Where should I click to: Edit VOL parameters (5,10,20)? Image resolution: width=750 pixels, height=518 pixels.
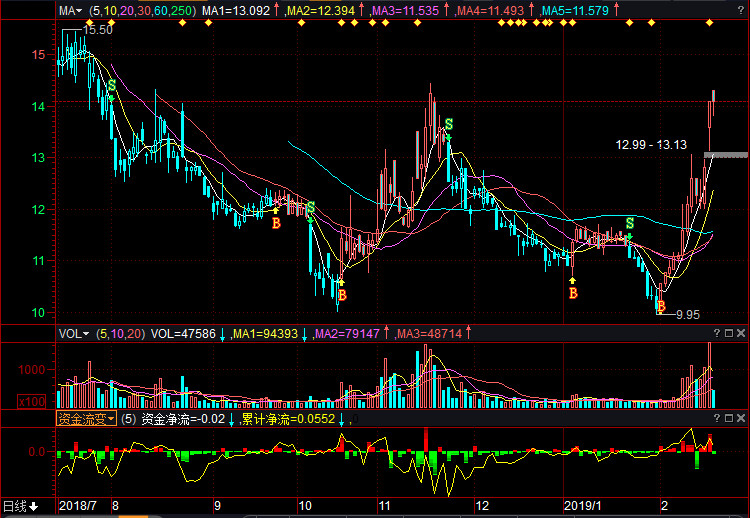click(120, 333)
